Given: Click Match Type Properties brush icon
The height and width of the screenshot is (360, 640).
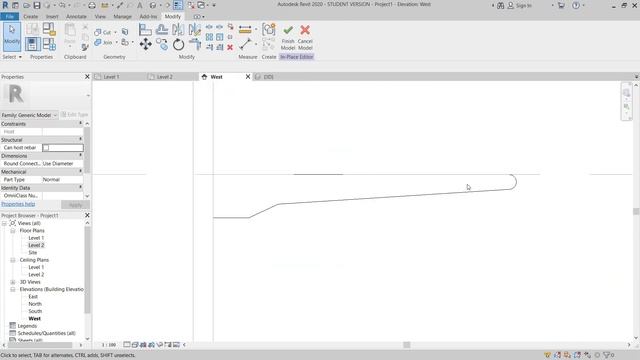Looking at the screenshot, I should (85, 47).
